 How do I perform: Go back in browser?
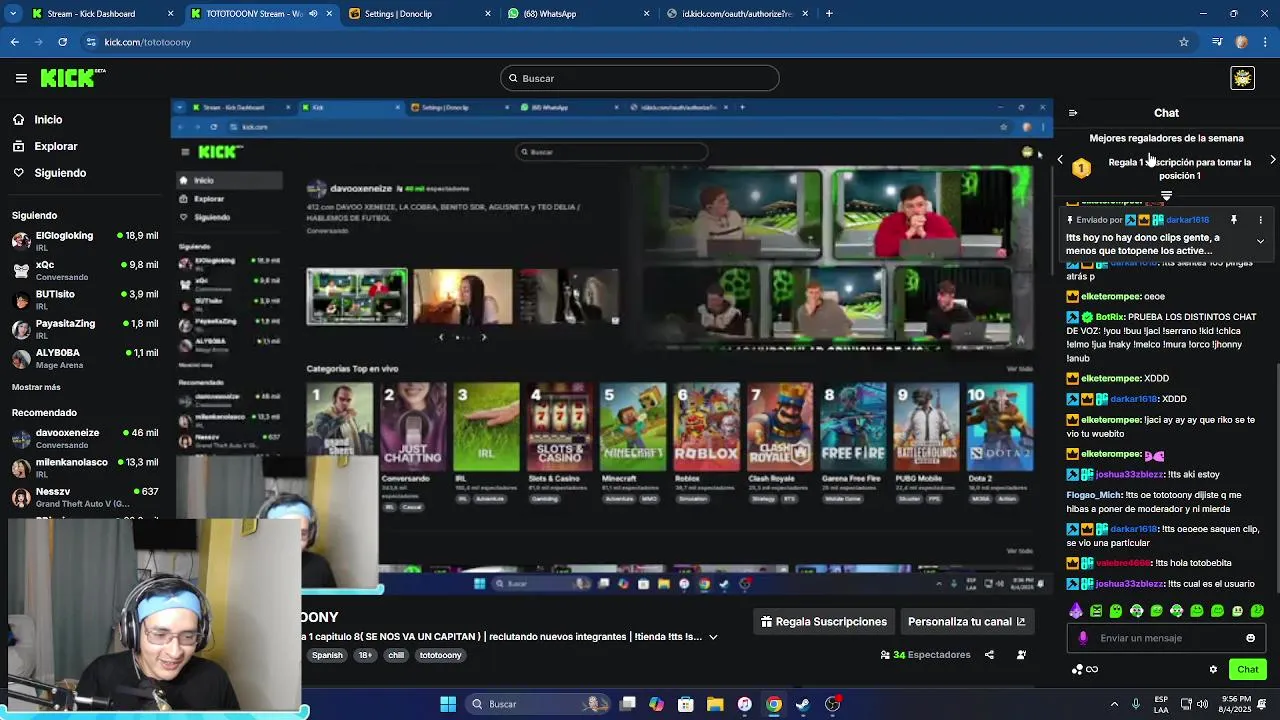click(x=14, y=42)
